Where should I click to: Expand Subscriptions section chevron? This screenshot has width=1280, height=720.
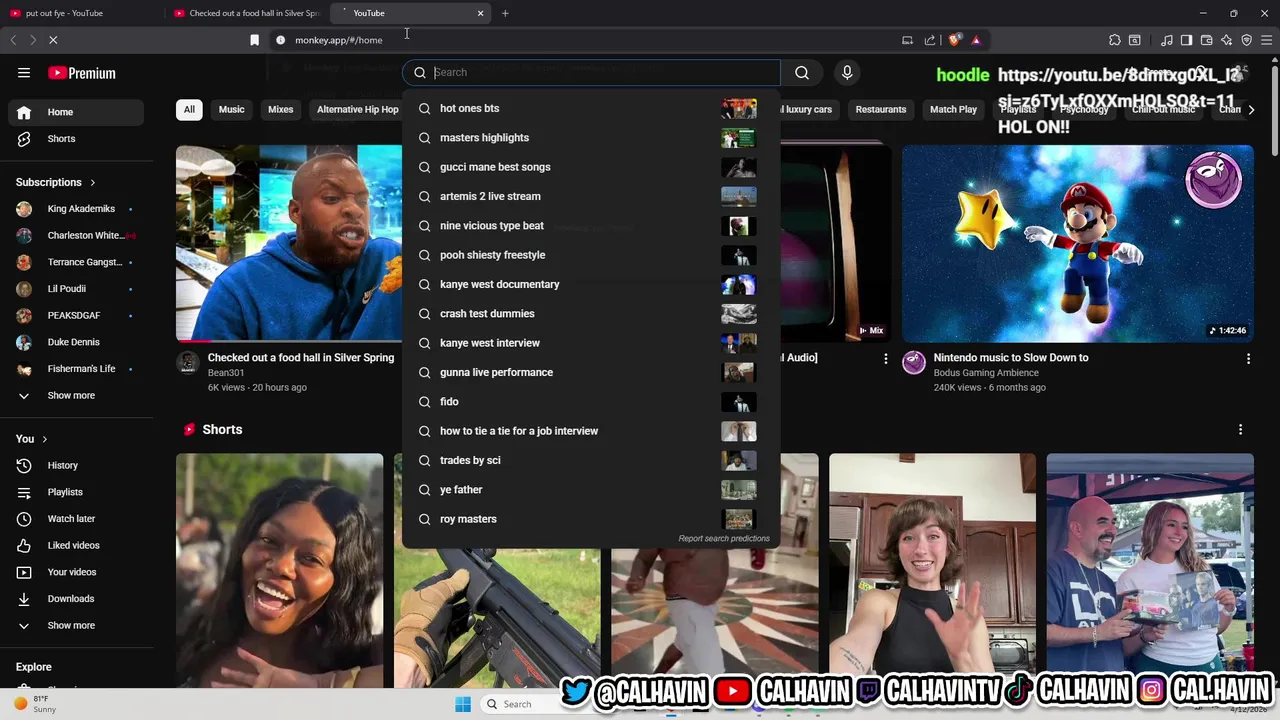92,183
